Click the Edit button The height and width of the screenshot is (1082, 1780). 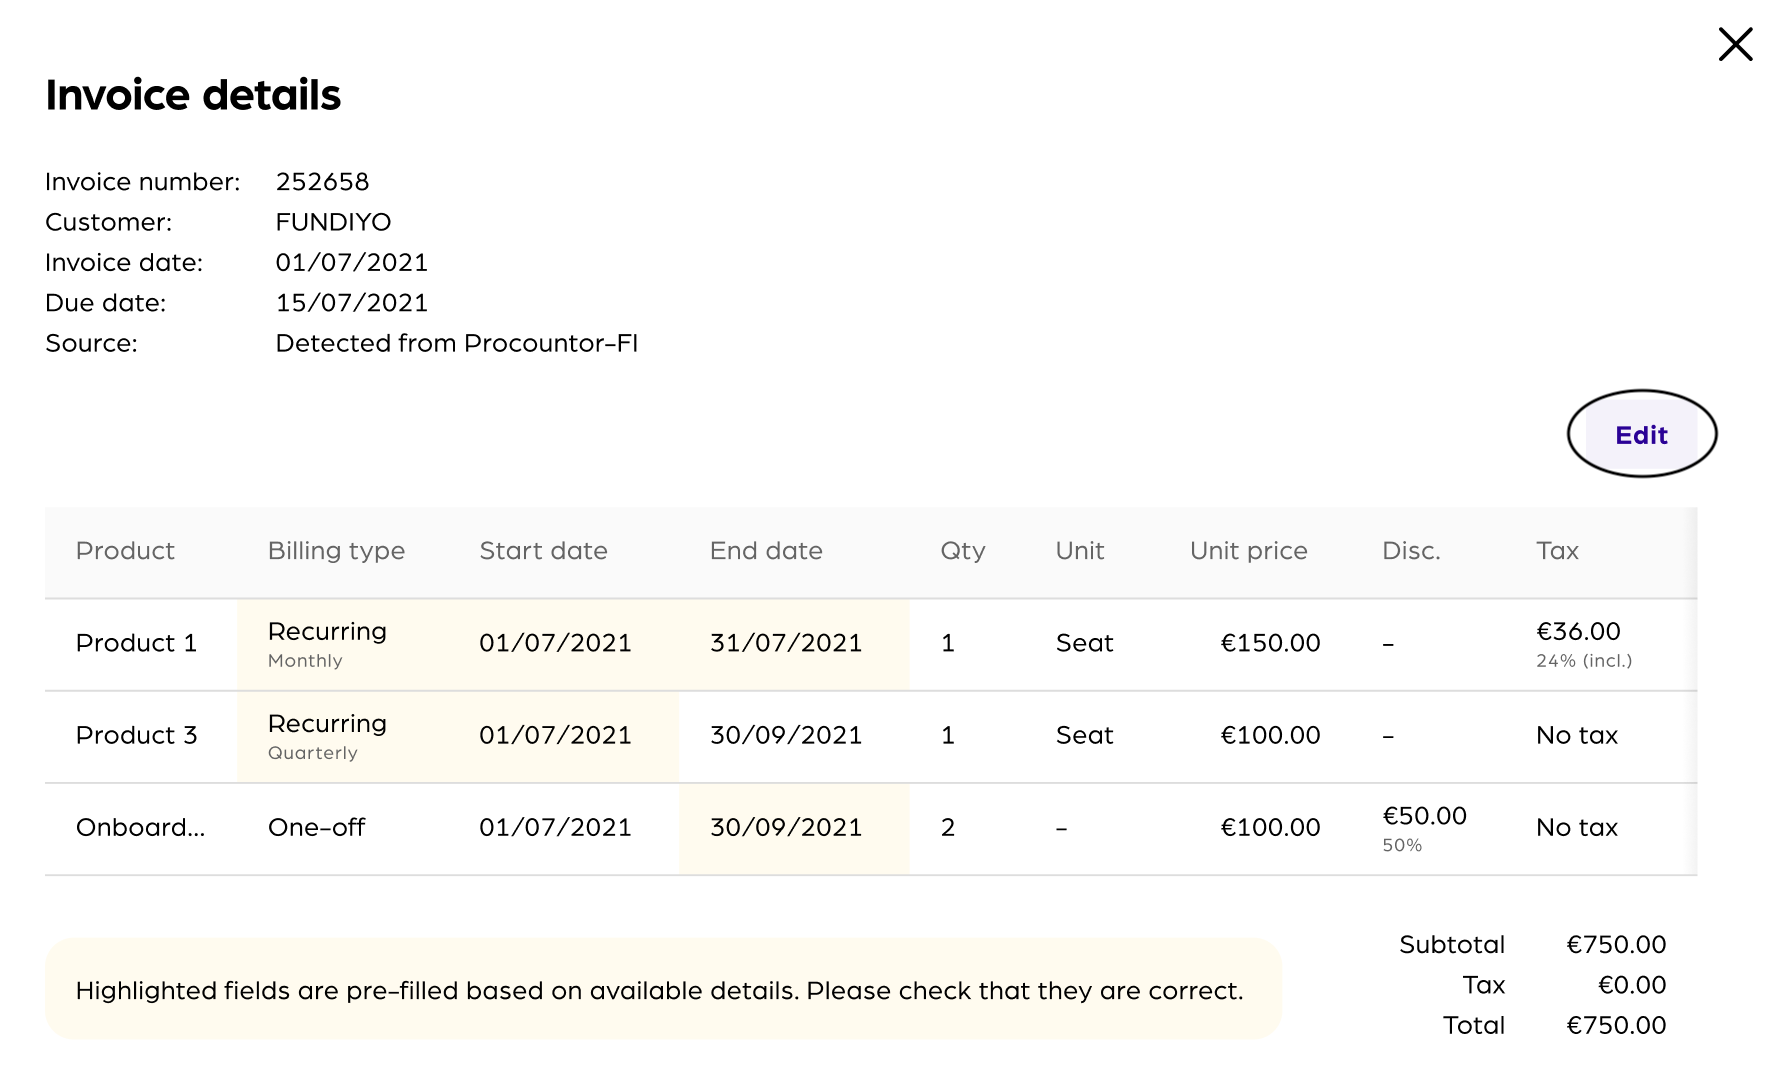click(x=1641, y=435)
